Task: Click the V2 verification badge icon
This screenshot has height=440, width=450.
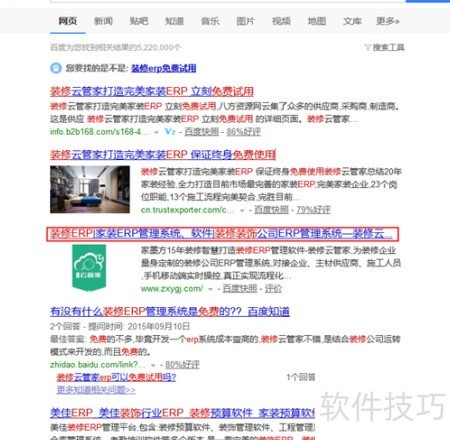Action: (170, 132)
